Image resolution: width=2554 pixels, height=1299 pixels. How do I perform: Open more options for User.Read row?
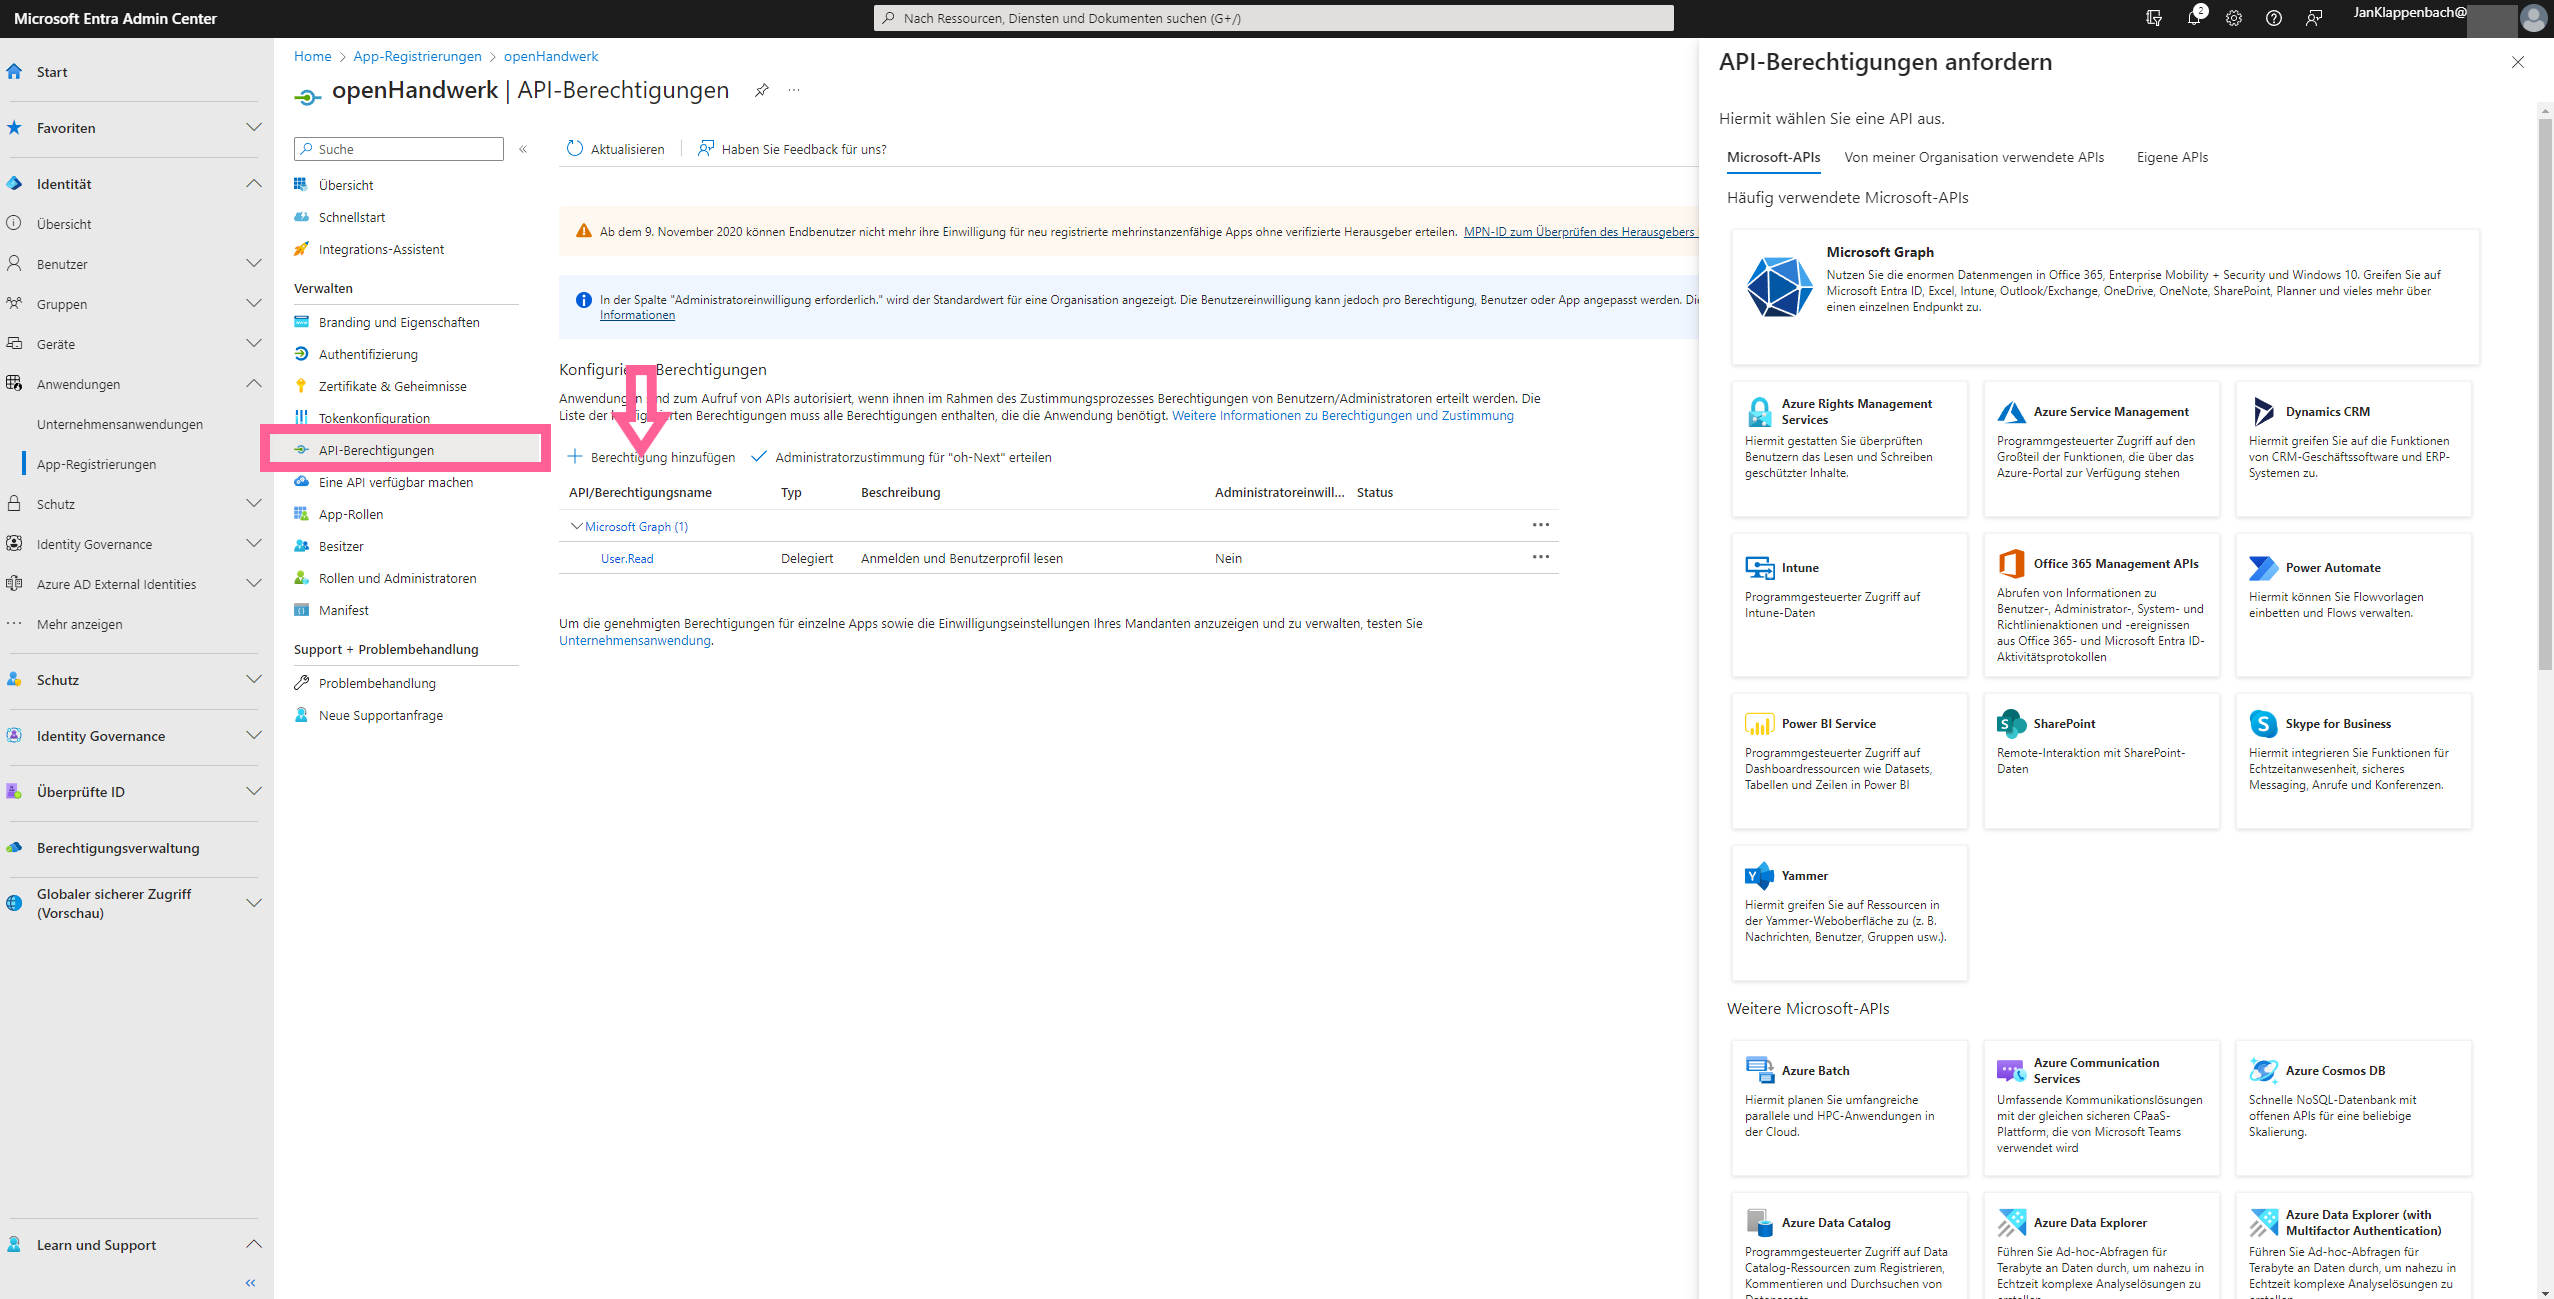[x=1541, y=557]
